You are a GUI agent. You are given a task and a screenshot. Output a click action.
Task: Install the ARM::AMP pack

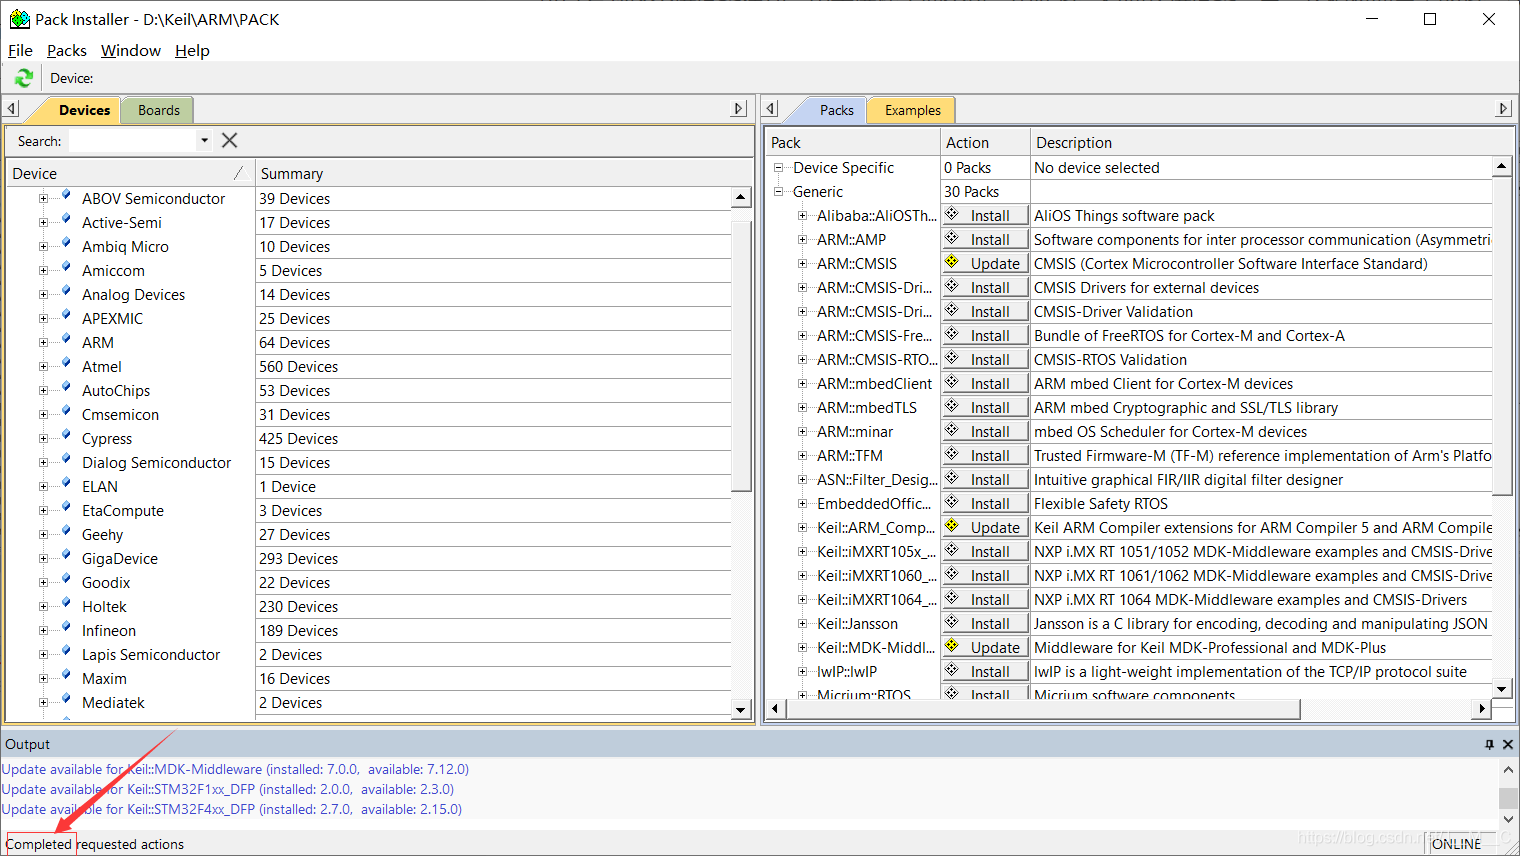point(985,239)
